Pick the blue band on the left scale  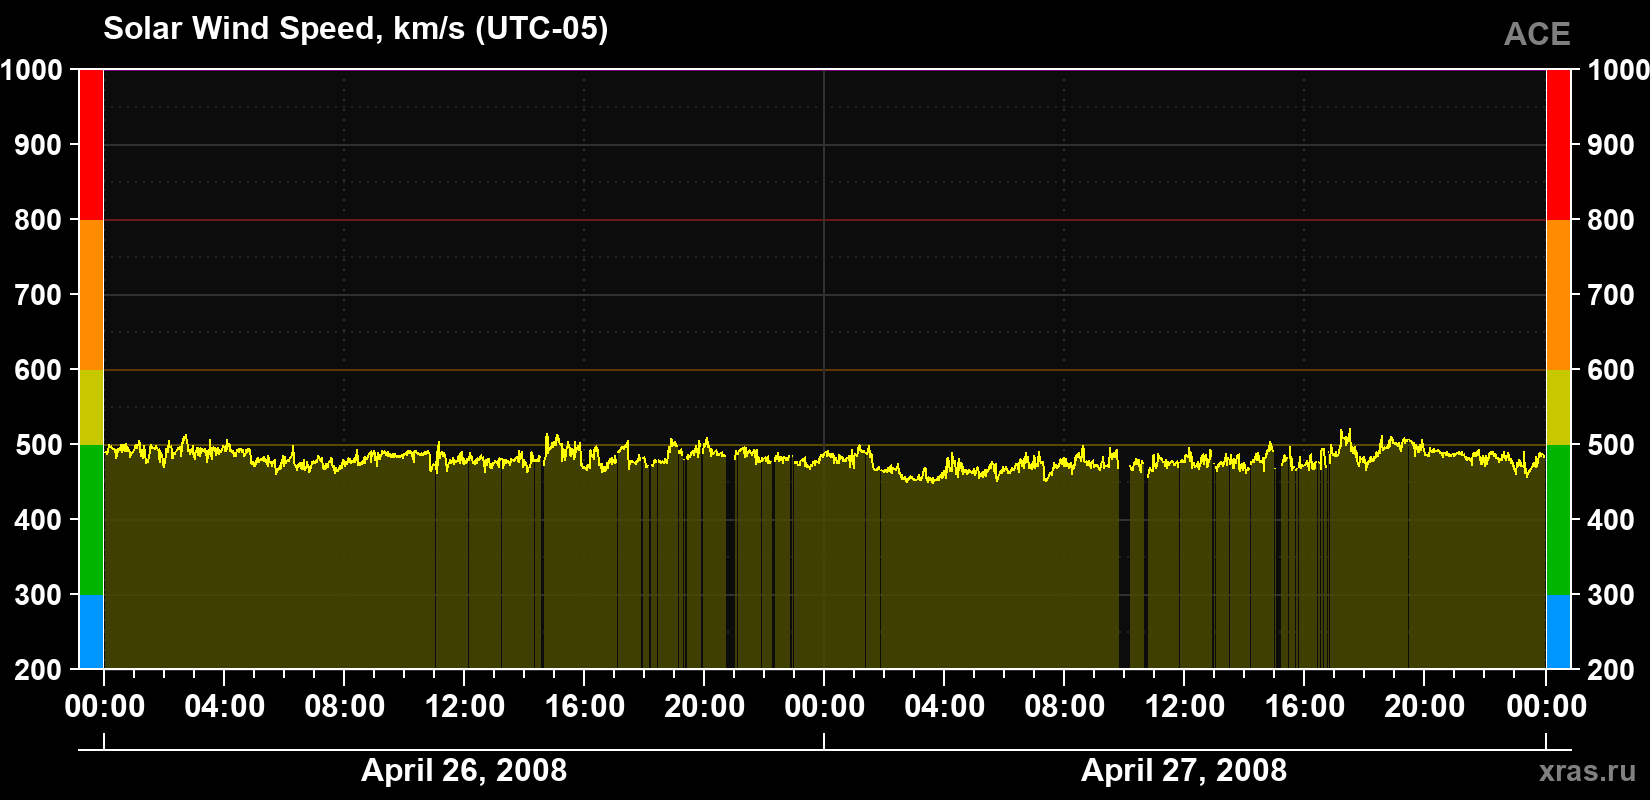pyautogui.click(x=91, y=632)
